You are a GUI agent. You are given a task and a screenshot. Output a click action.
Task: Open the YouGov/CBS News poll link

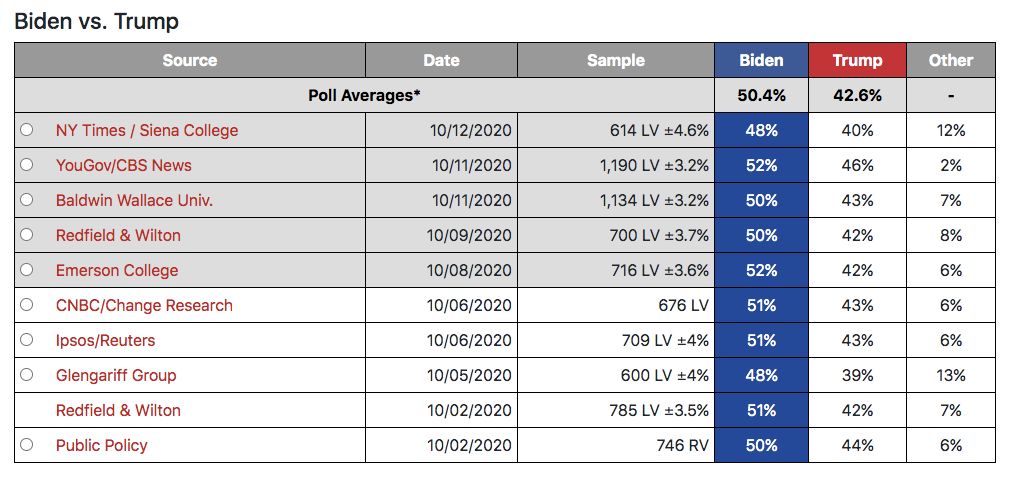point(123,165)
